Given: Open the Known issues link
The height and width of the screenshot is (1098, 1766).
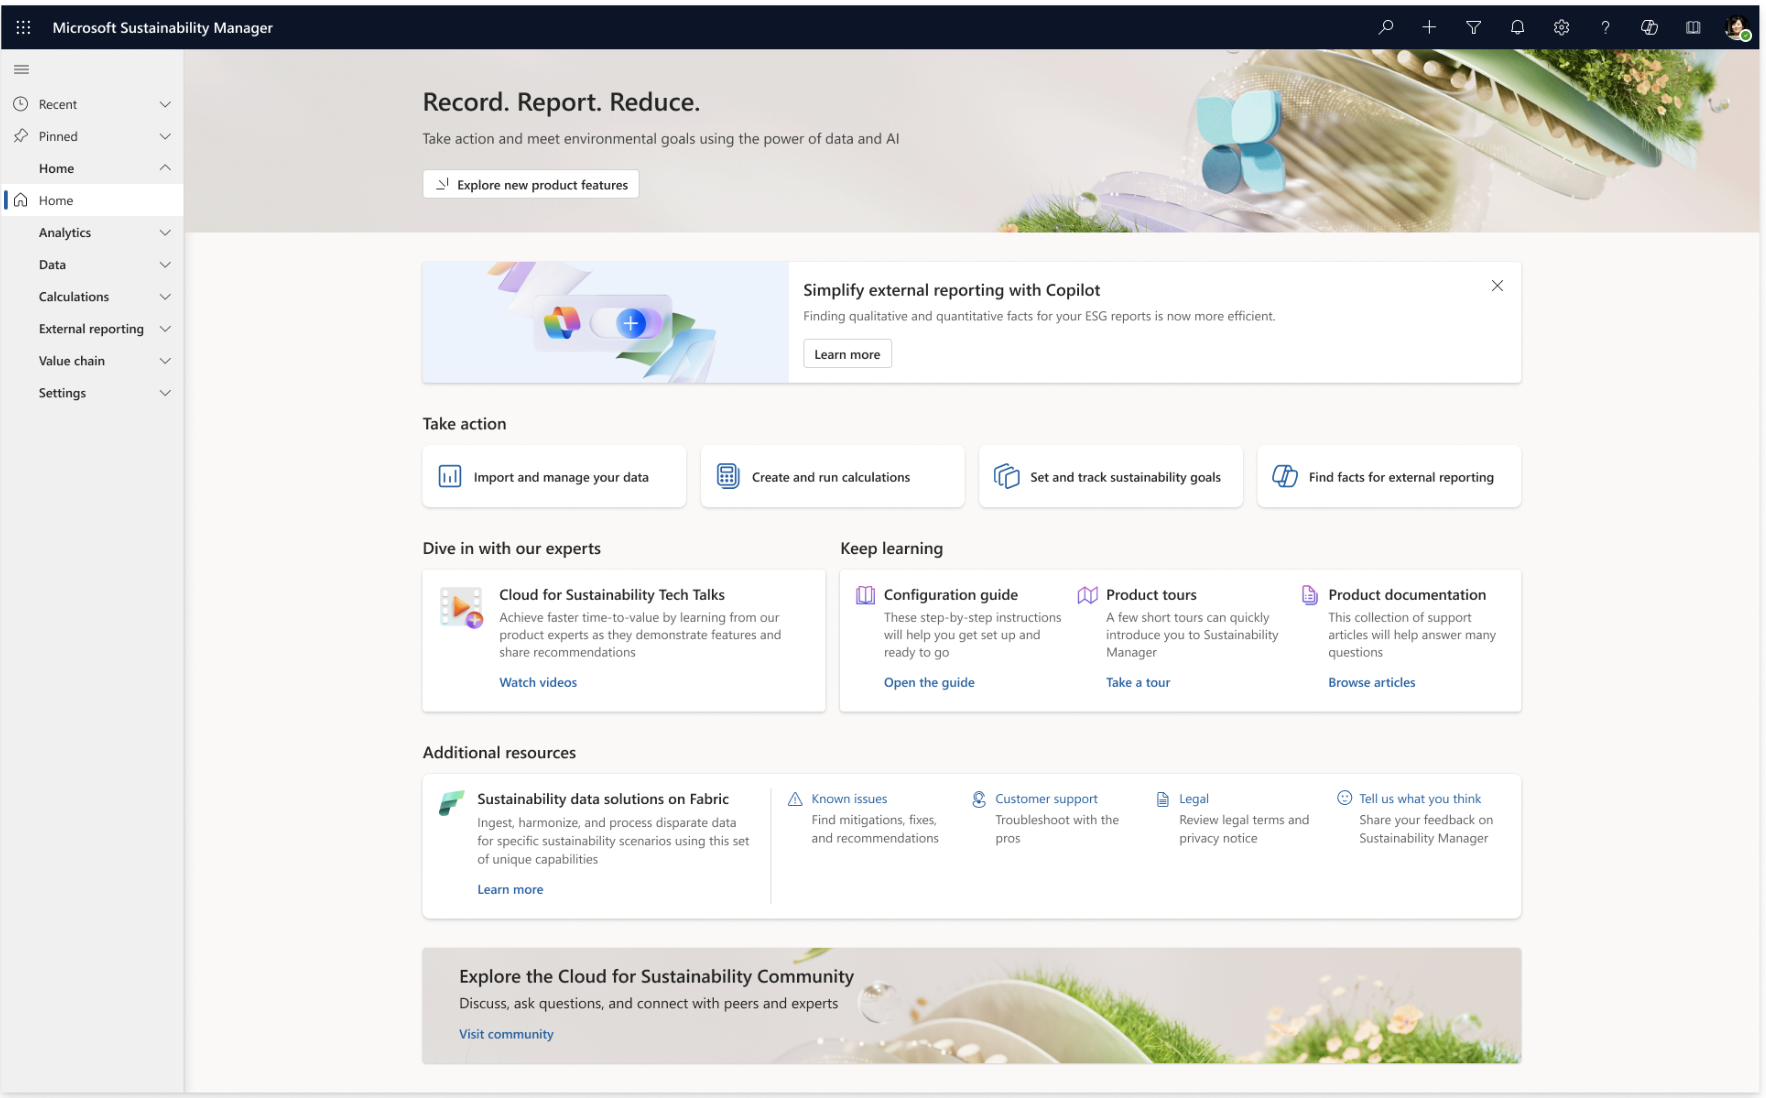Looking at the screenshot, I should coord(849,799).
